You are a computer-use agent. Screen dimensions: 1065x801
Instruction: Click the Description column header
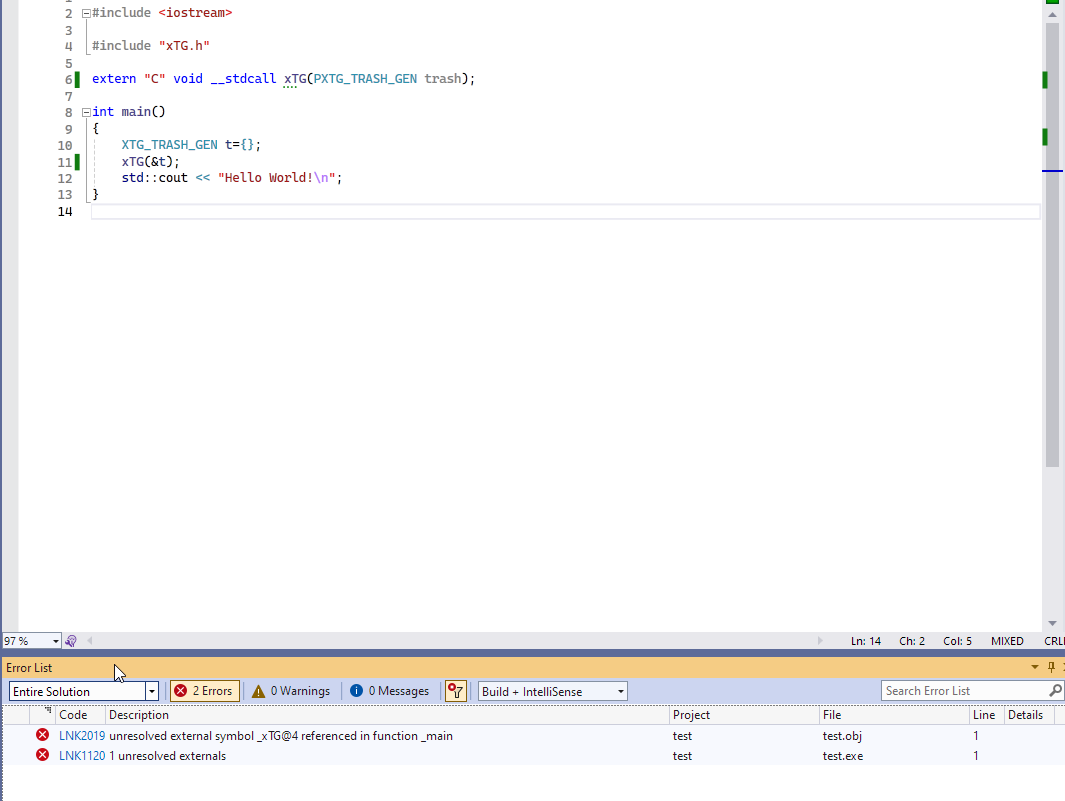[140, 714]
